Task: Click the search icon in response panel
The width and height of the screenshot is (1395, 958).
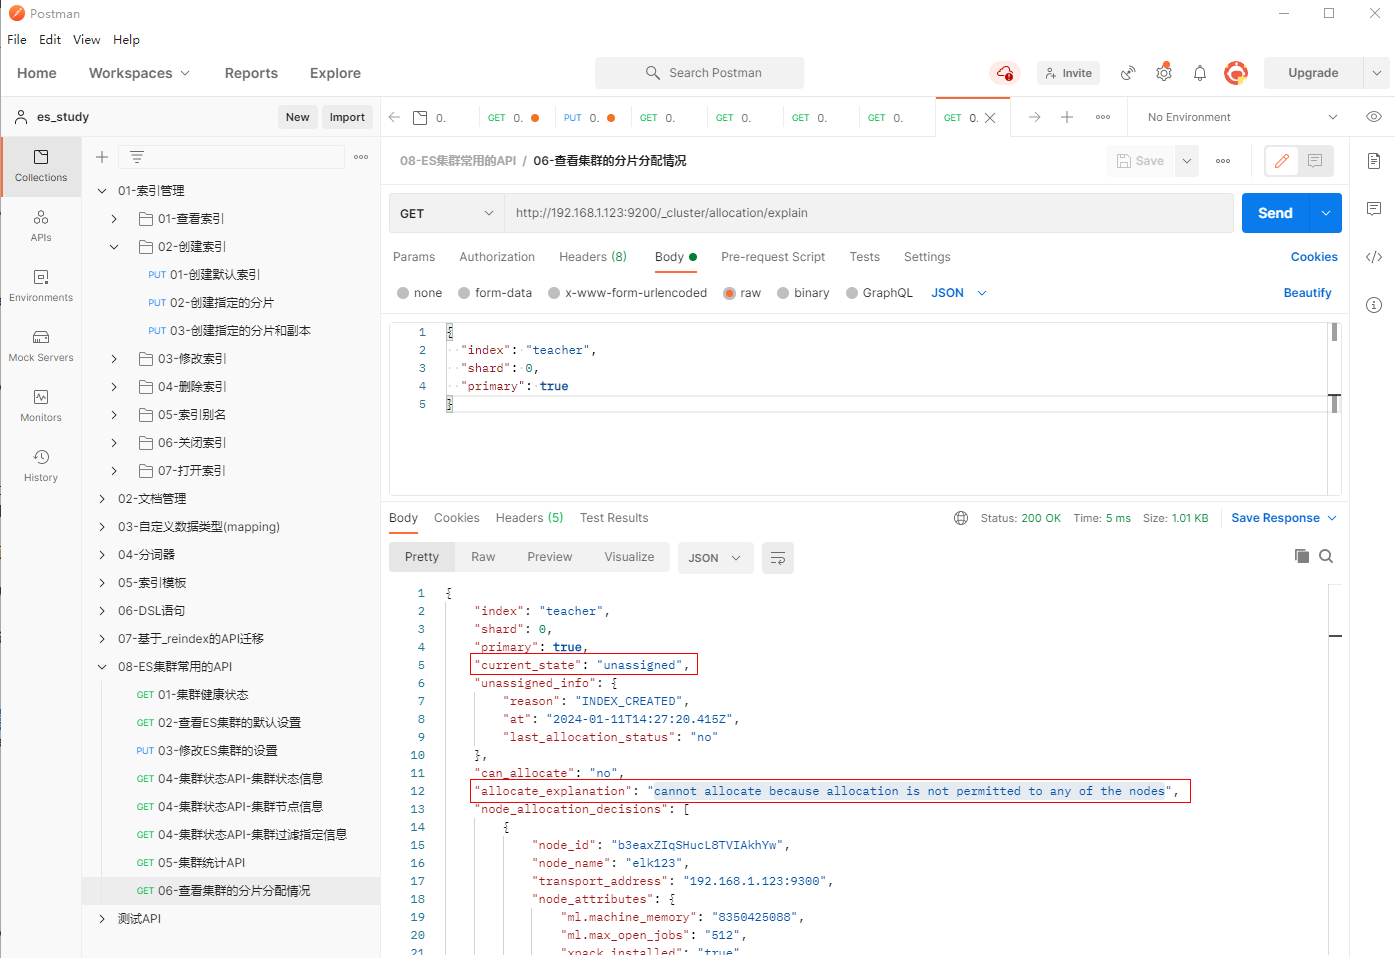Action: 1326,556
